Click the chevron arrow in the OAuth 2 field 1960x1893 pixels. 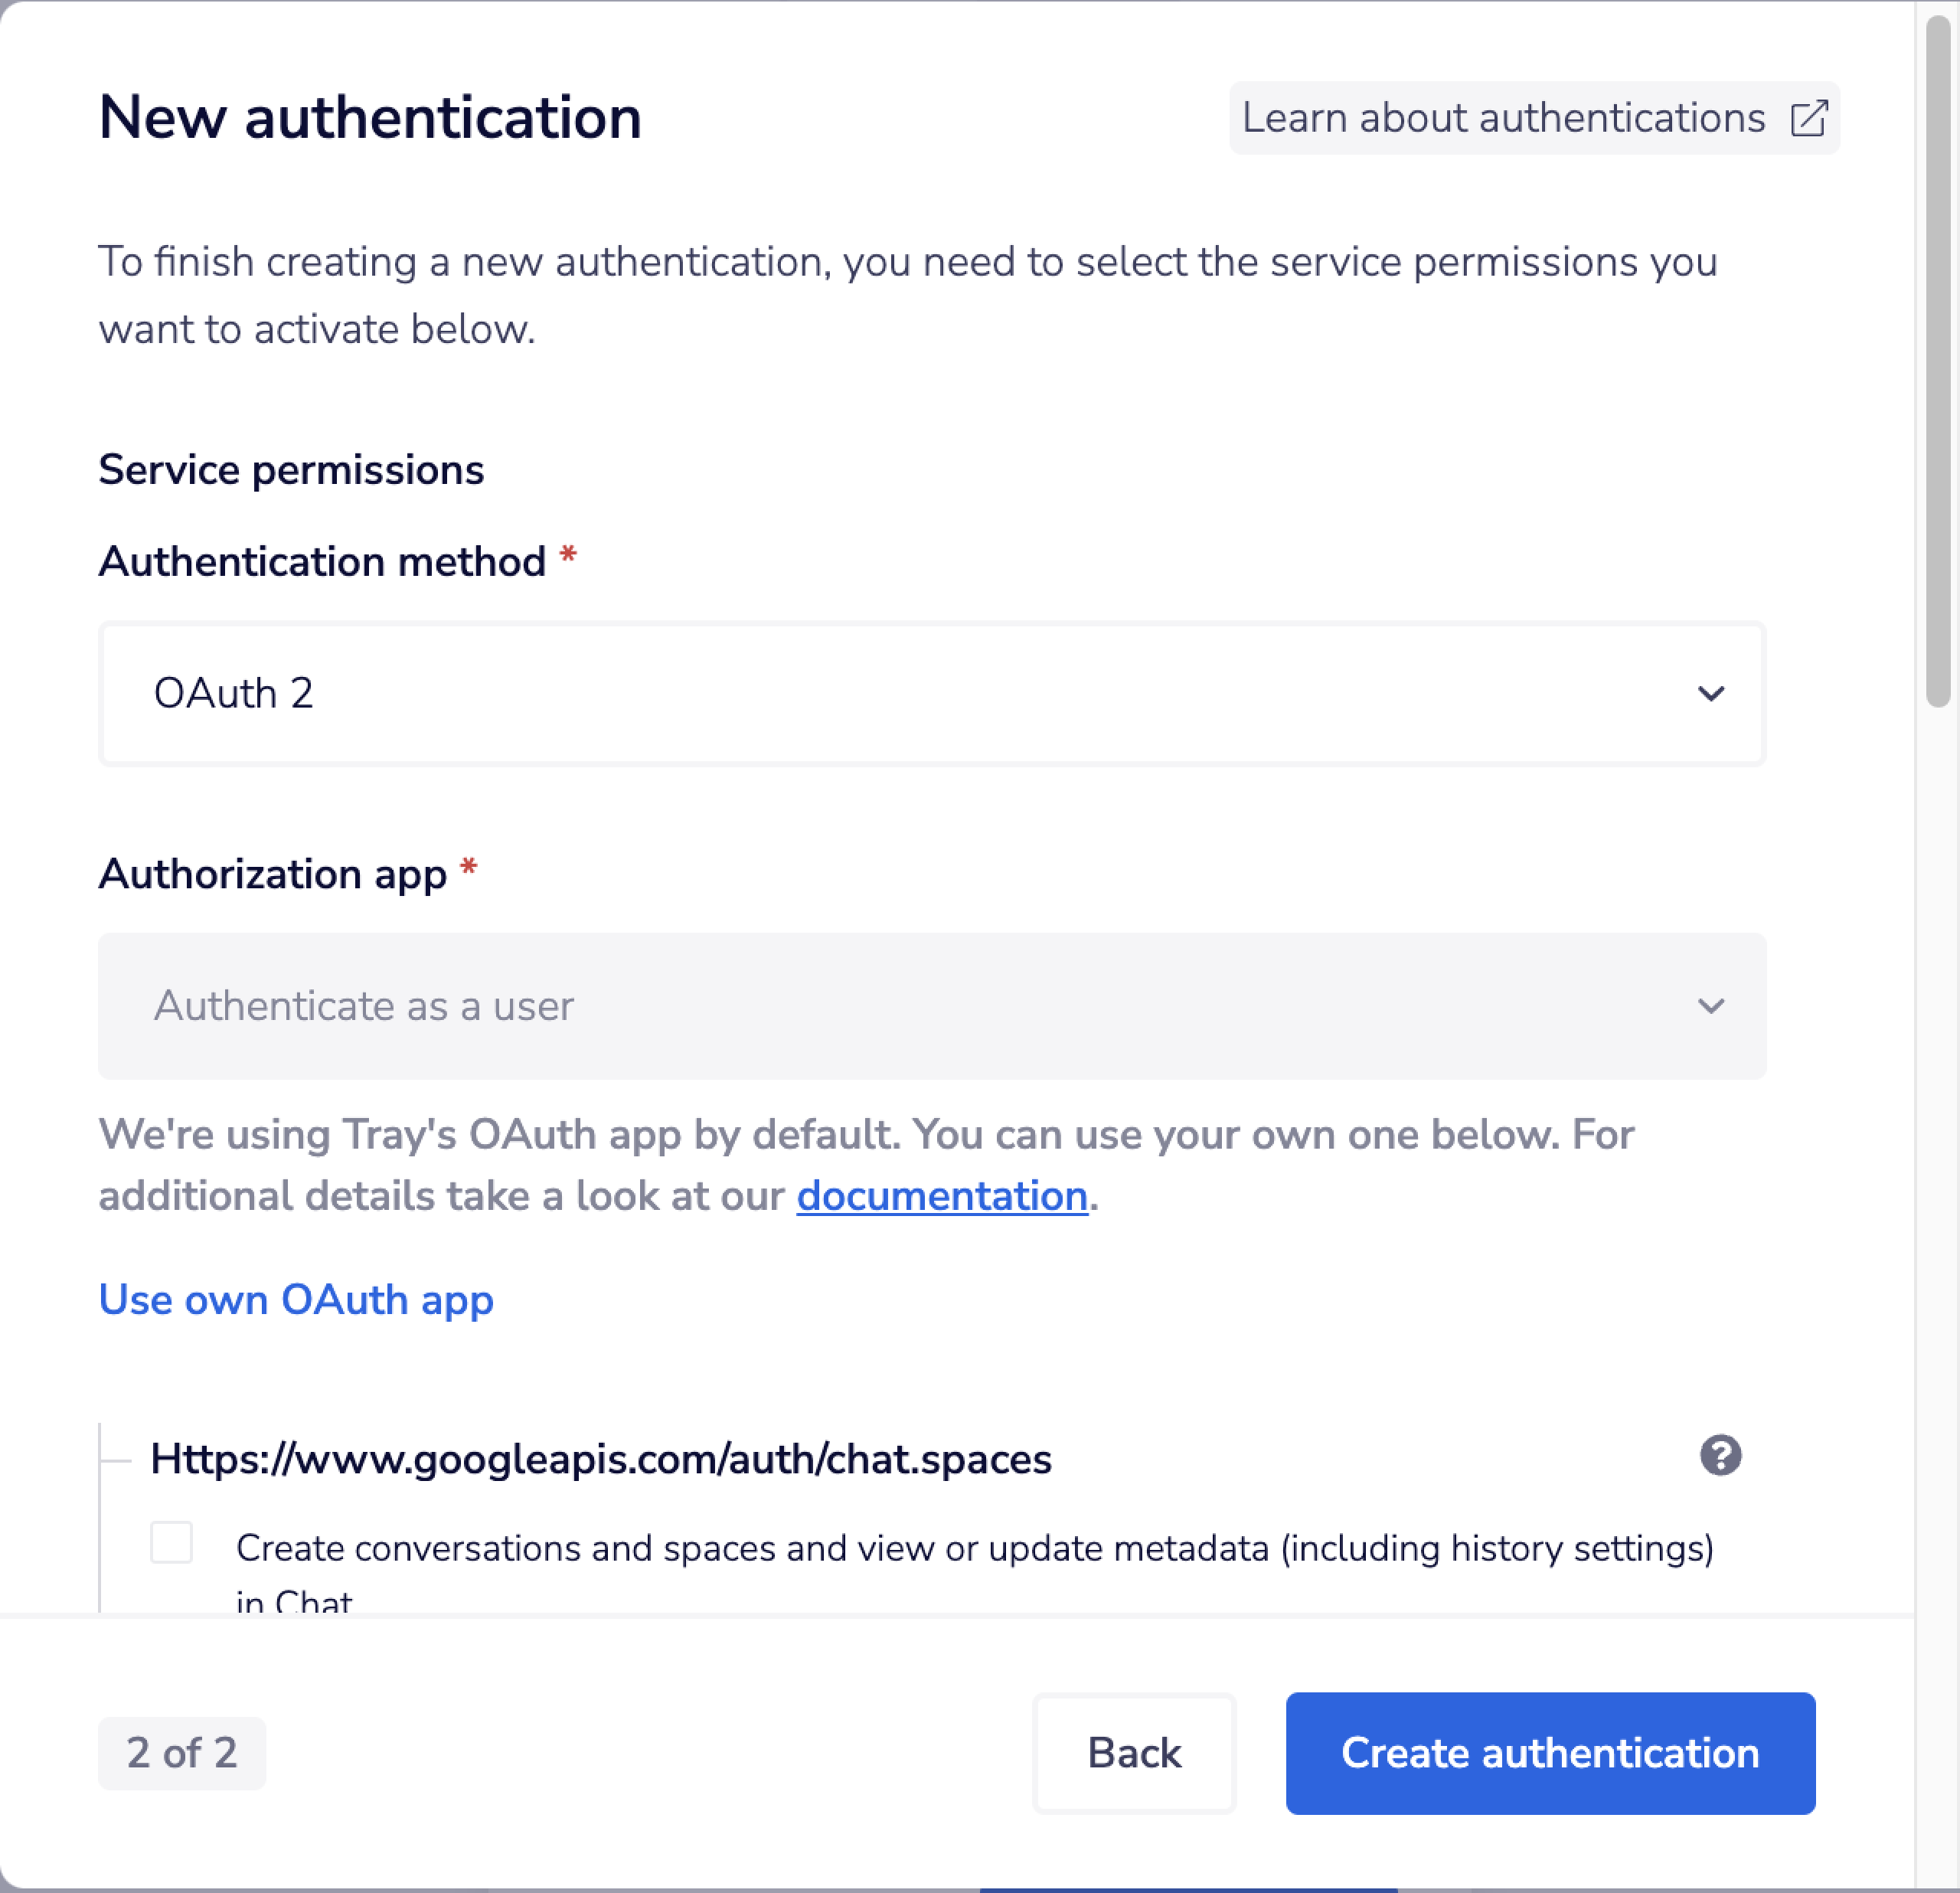click(1711, 694)
